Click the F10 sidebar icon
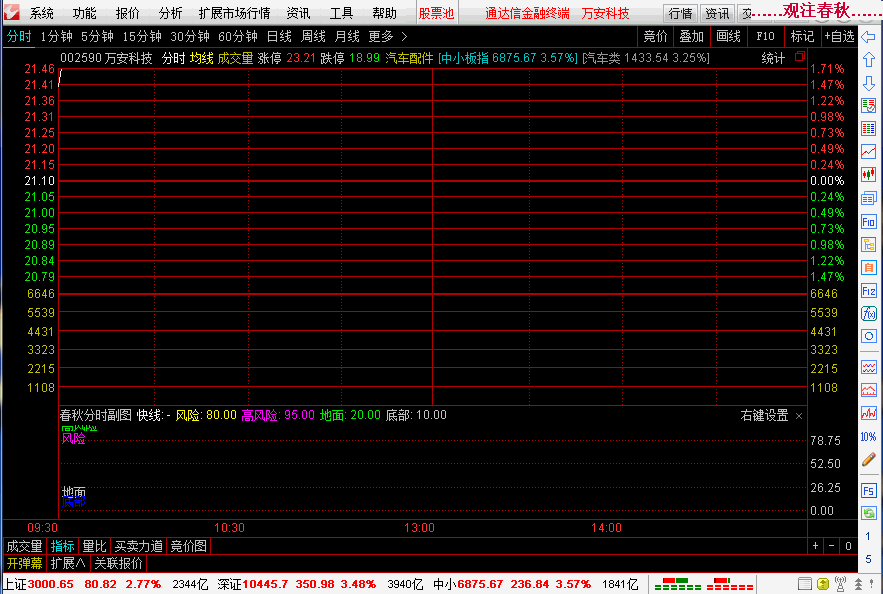 tap(868, 222)
